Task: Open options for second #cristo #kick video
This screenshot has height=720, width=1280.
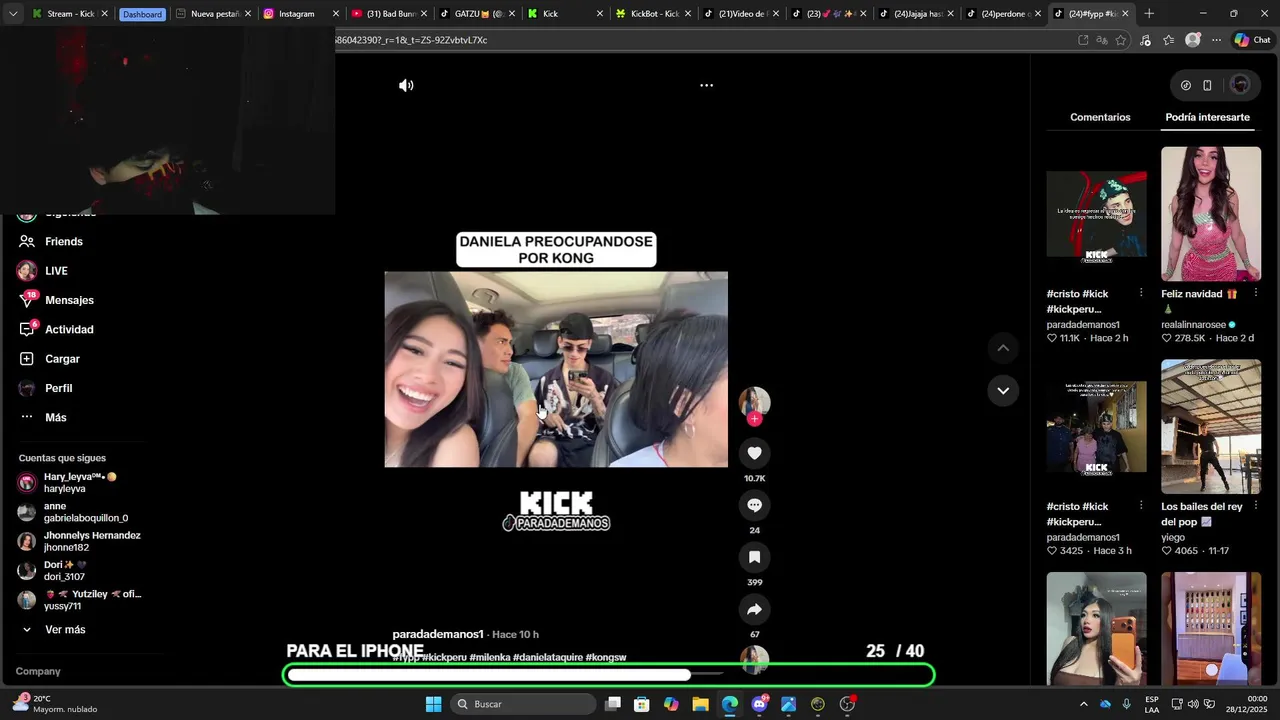Action: coord(1141,506)
